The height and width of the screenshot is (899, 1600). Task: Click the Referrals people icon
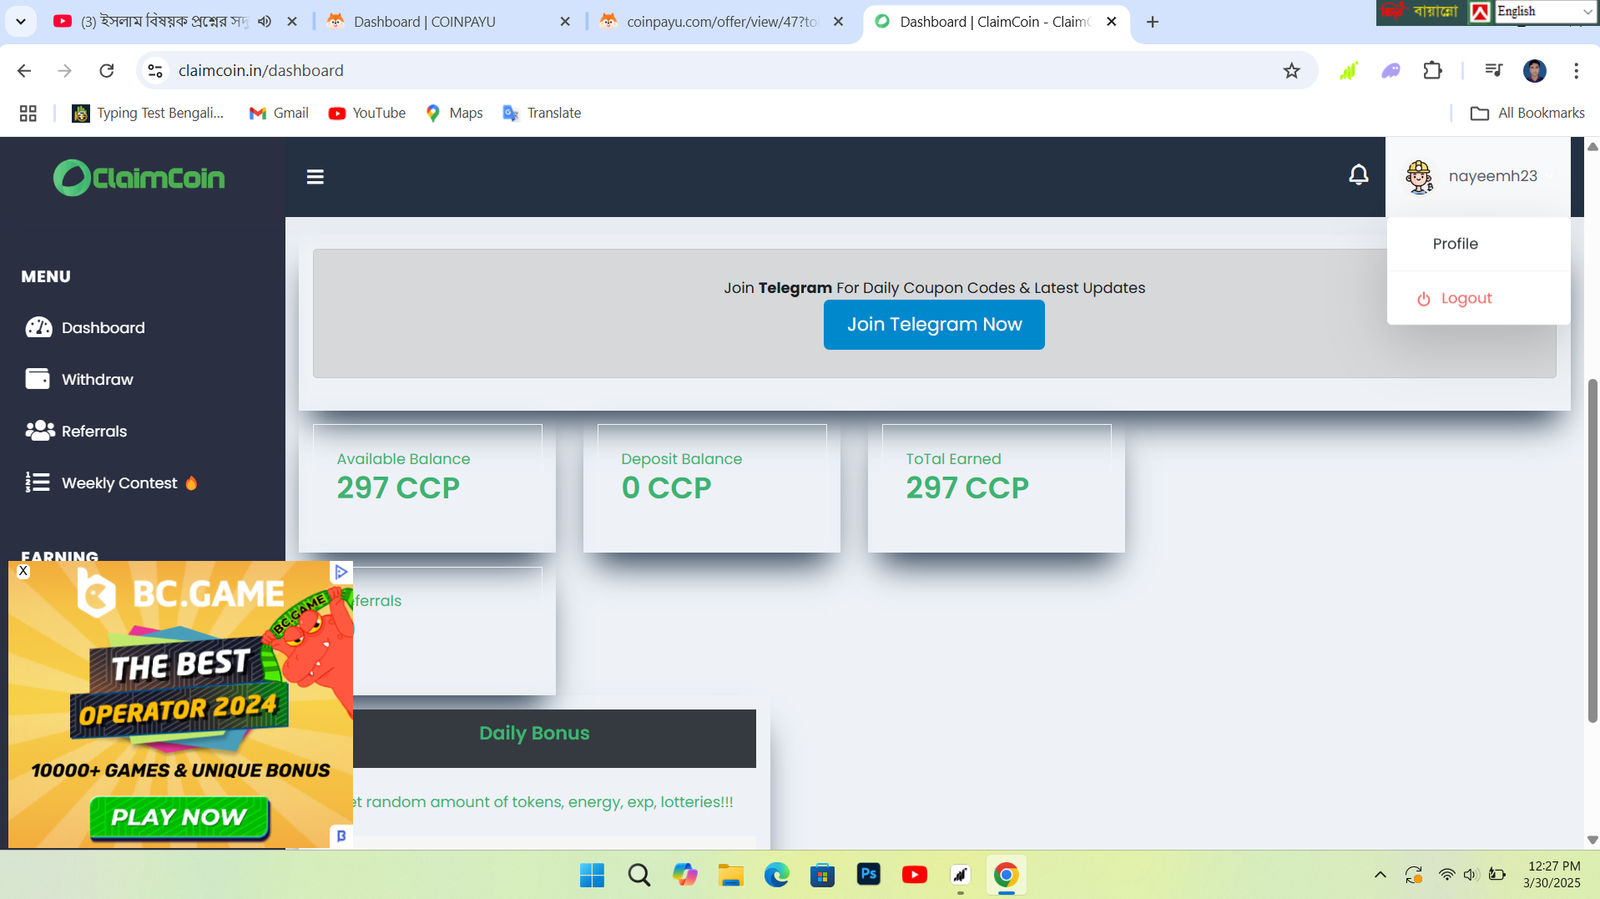tap(39, 431)
